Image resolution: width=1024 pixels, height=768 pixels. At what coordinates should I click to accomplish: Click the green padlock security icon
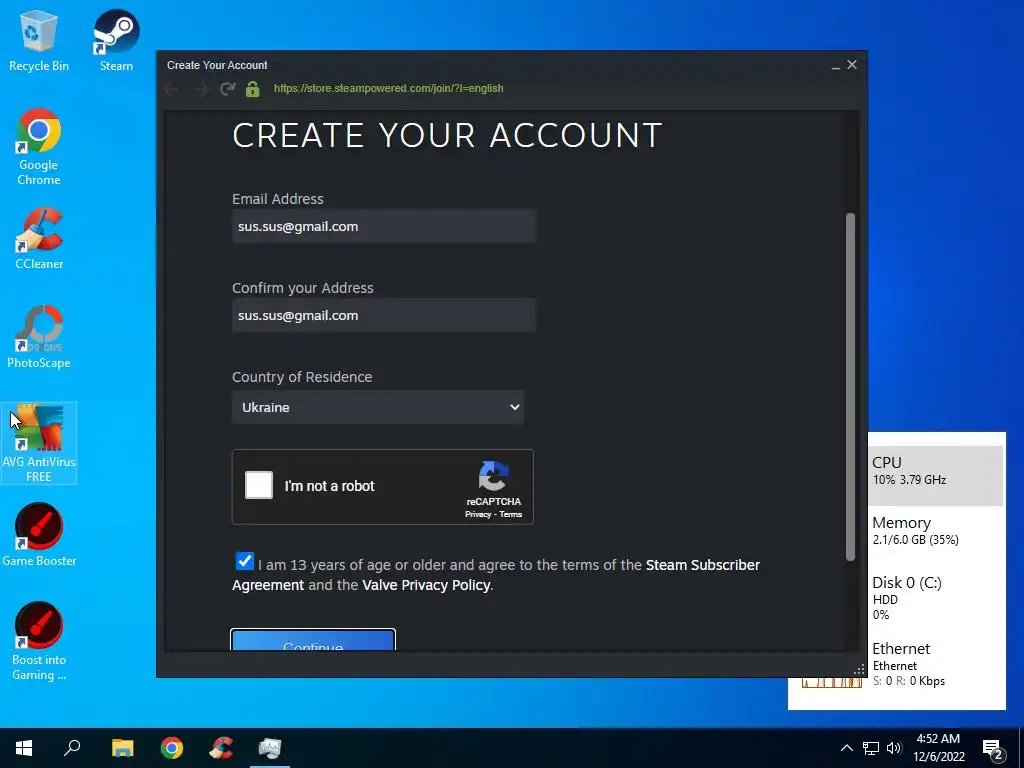click(x=253, y=89)
